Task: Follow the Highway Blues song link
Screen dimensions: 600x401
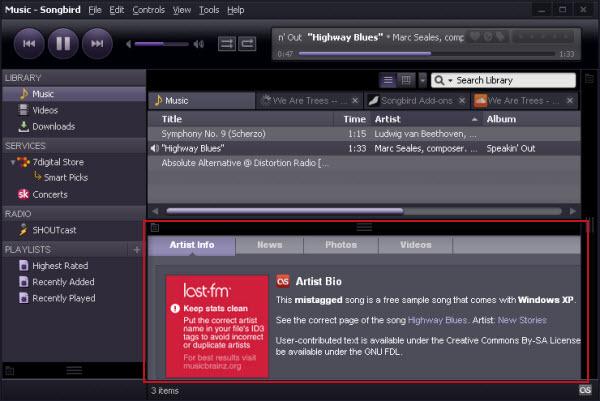Action: pyautogui.click(x=437, y=320)
